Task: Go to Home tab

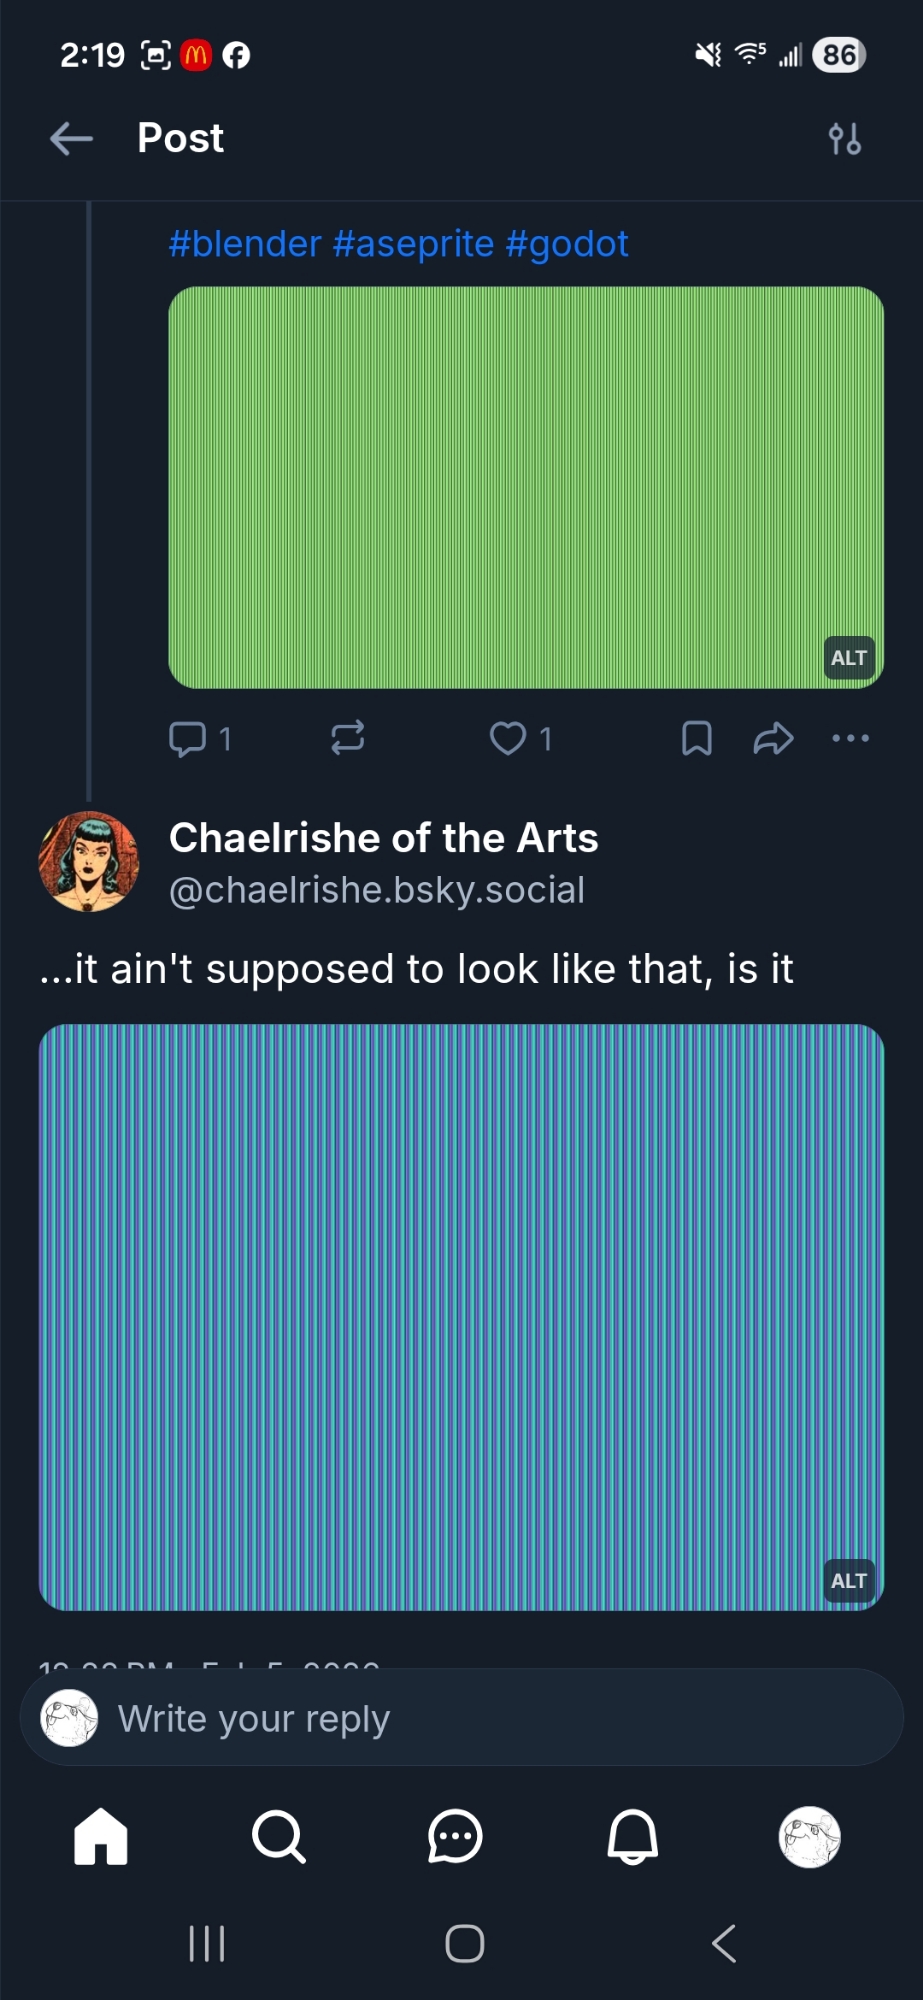Action: tap(101, 1837)
